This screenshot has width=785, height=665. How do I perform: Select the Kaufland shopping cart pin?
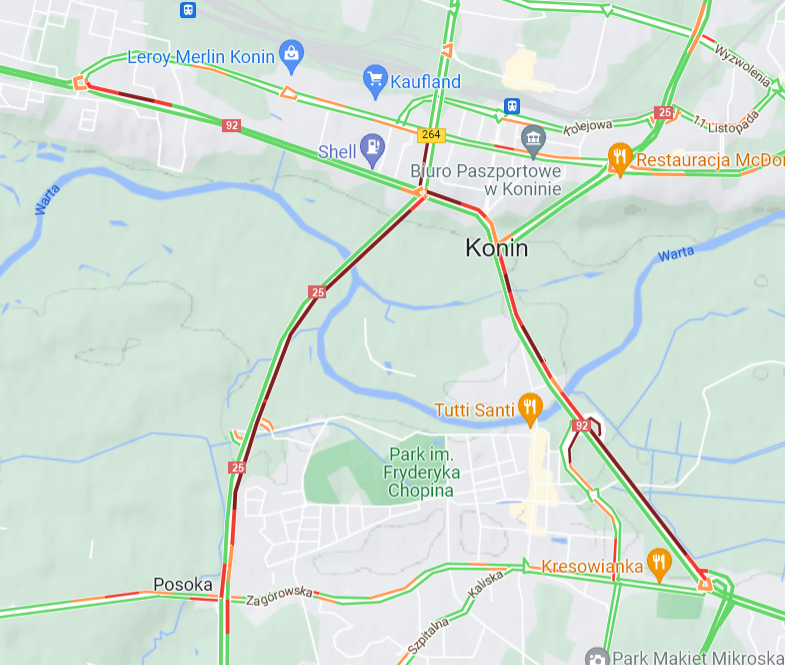(375, 81)
